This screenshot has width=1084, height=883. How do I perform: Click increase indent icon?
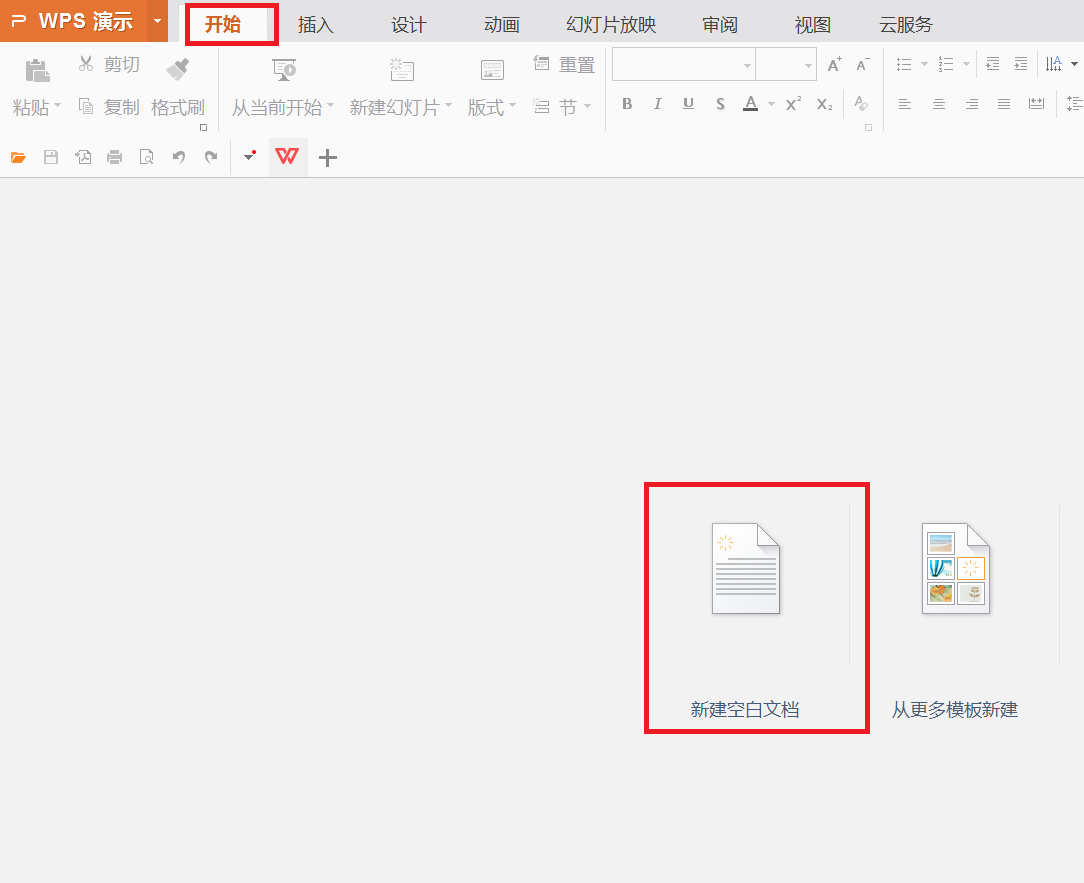(x=1020, y=64)
